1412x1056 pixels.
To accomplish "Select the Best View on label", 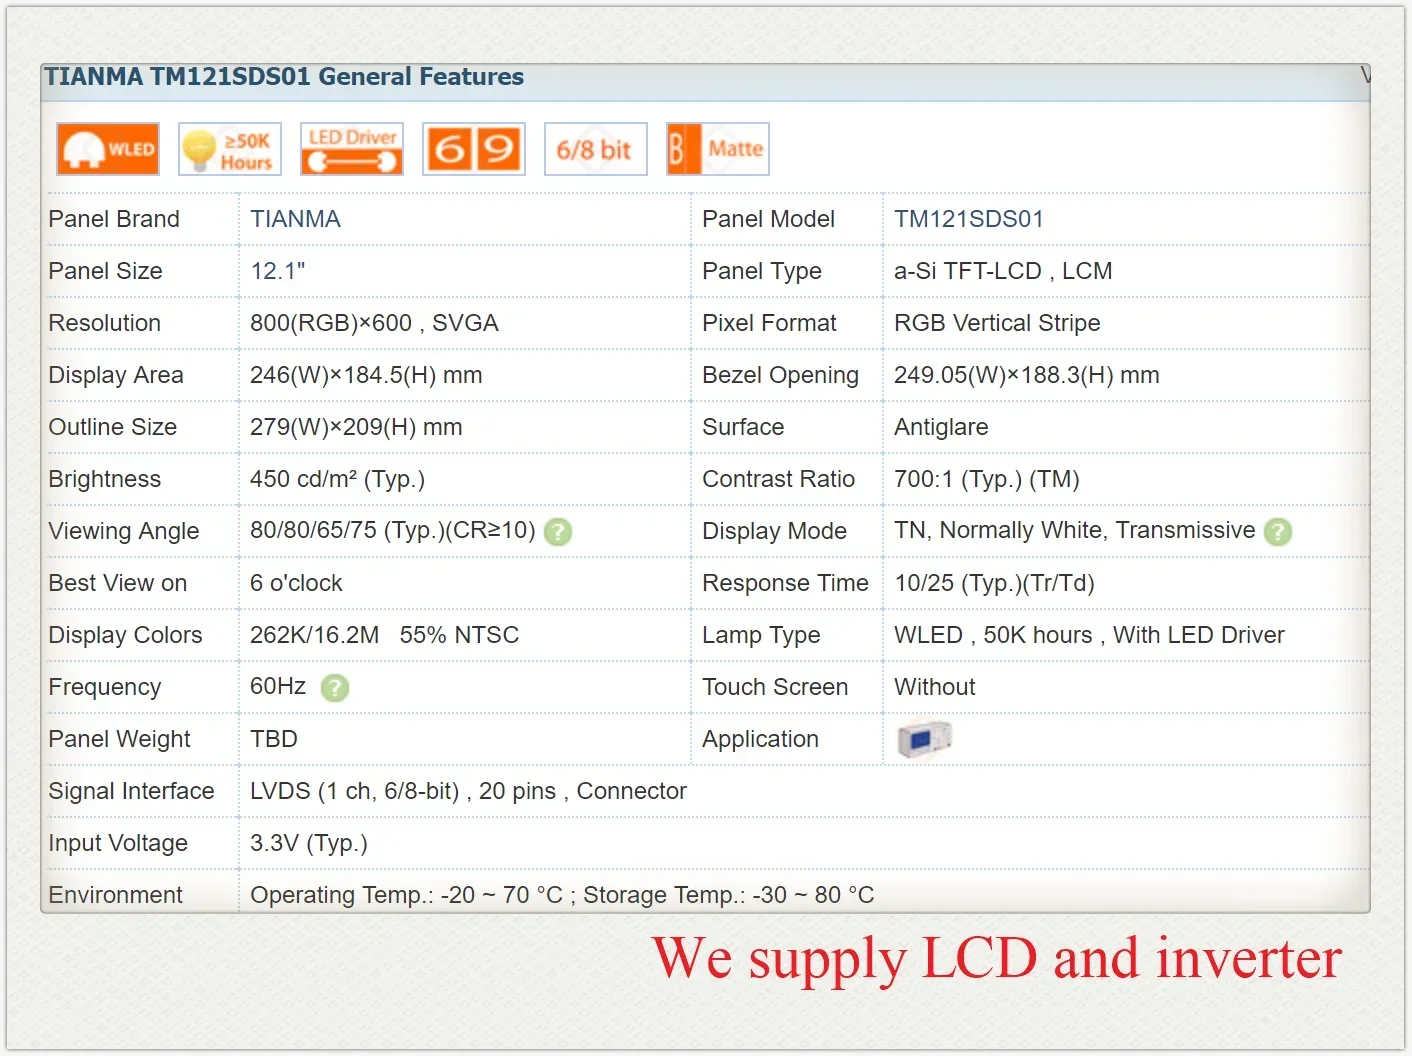I will click(x=117, y=583).
